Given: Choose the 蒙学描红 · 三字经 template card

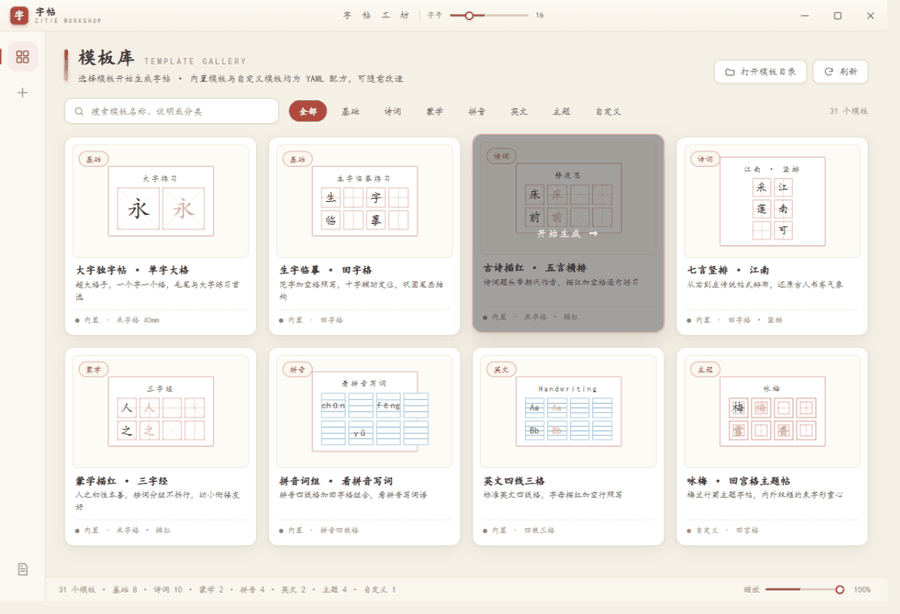Looking at the screenshot, I should [161, 446].
